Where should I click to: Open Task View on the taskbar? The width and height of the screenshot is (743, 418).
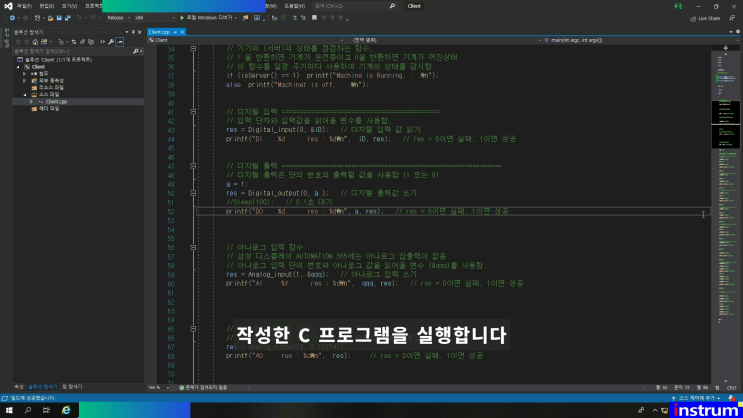click(x=46, y=410)
